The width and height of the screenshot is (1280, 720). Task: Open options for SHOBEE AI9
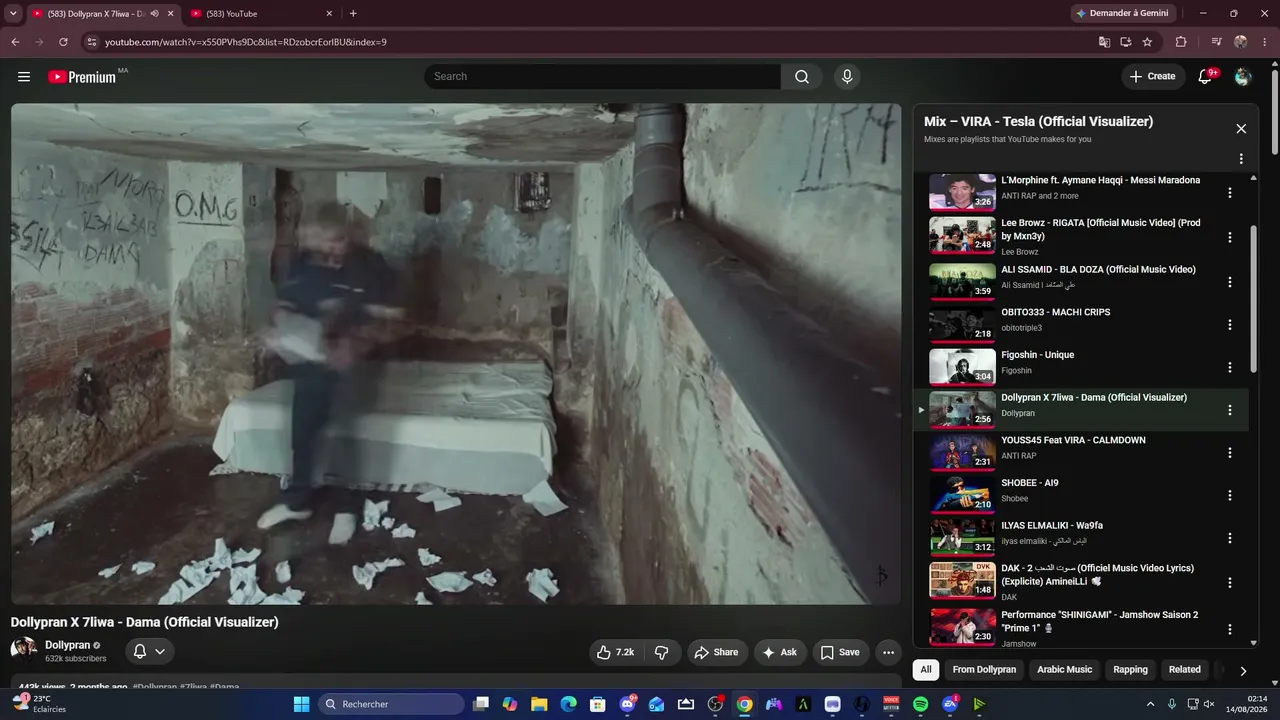pos(1230,495)
